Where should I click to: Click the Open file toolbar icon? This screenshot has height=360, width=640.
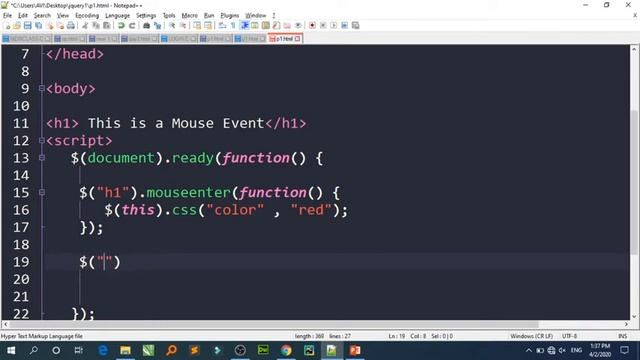17,25
